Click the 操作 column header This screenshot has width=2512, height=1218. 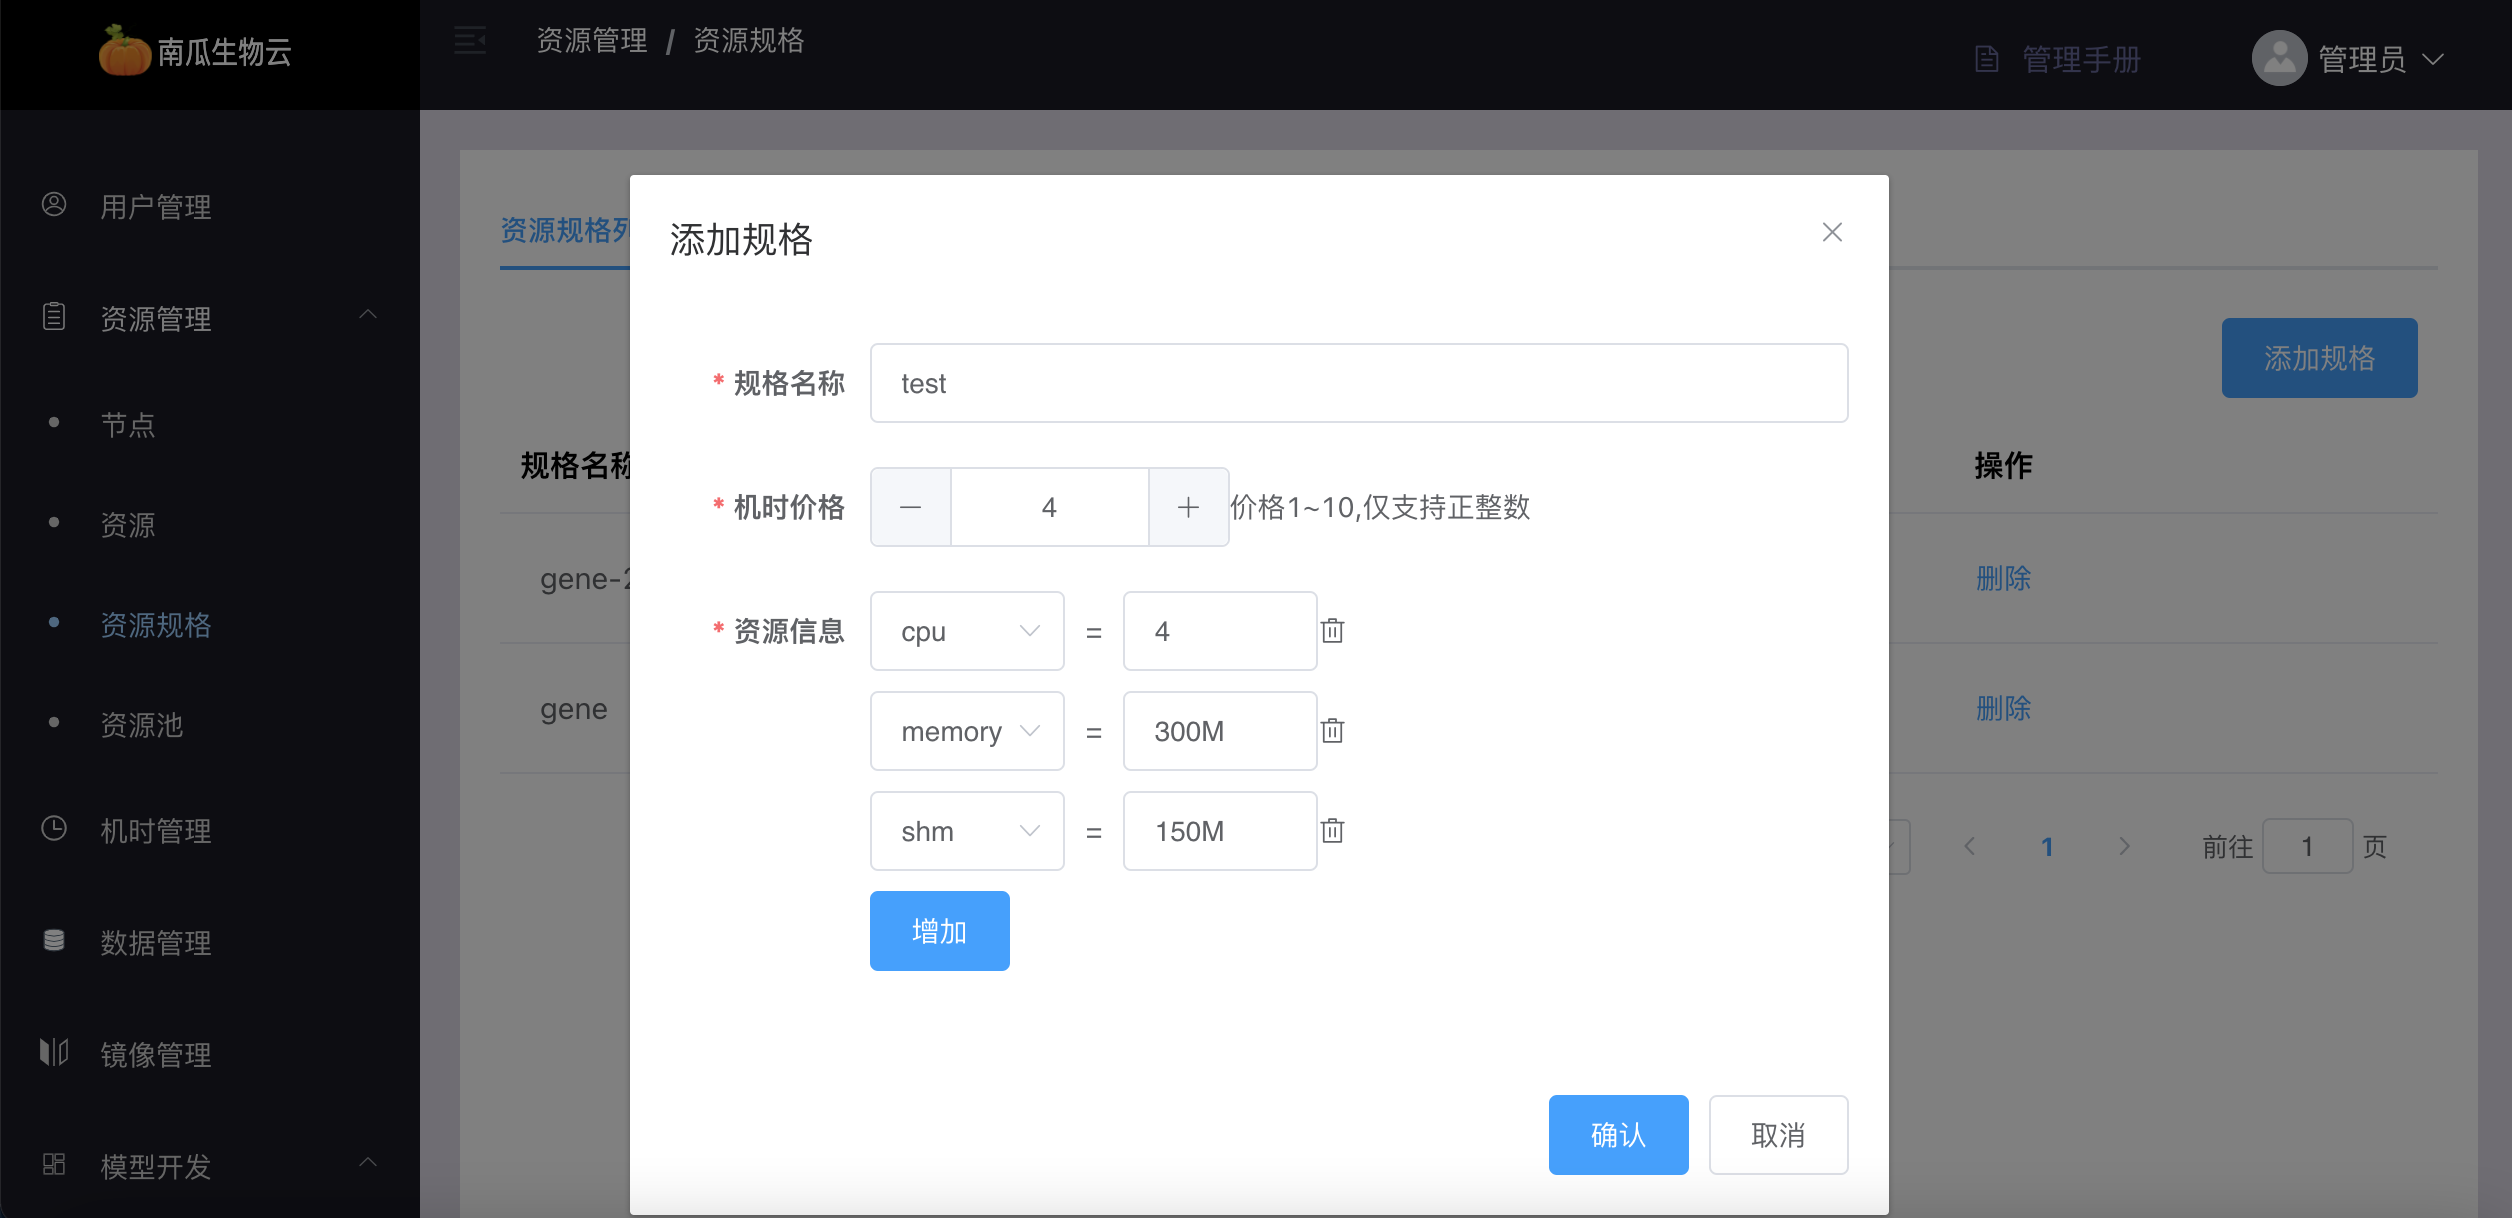click(2003, 465)
